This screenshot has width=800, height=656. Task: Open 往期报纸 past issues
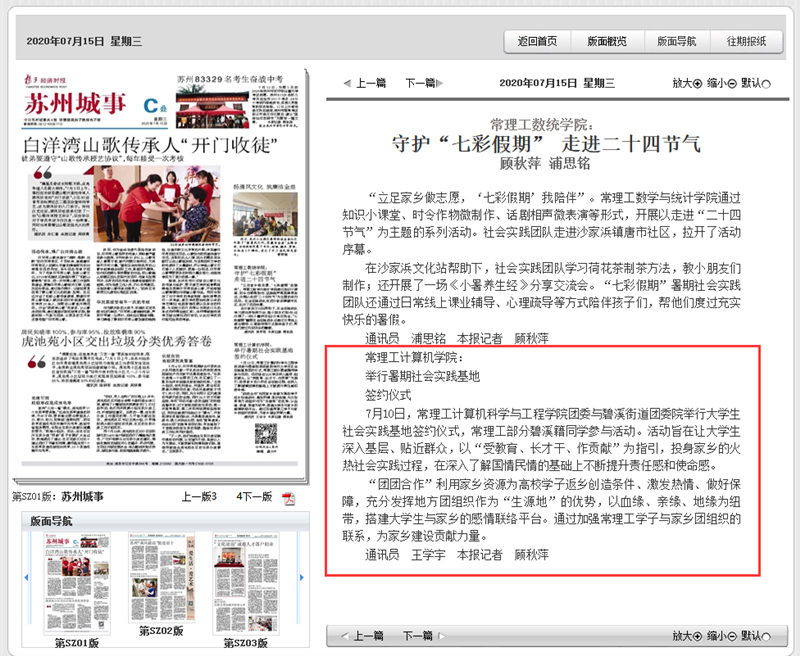coord(746,41)
